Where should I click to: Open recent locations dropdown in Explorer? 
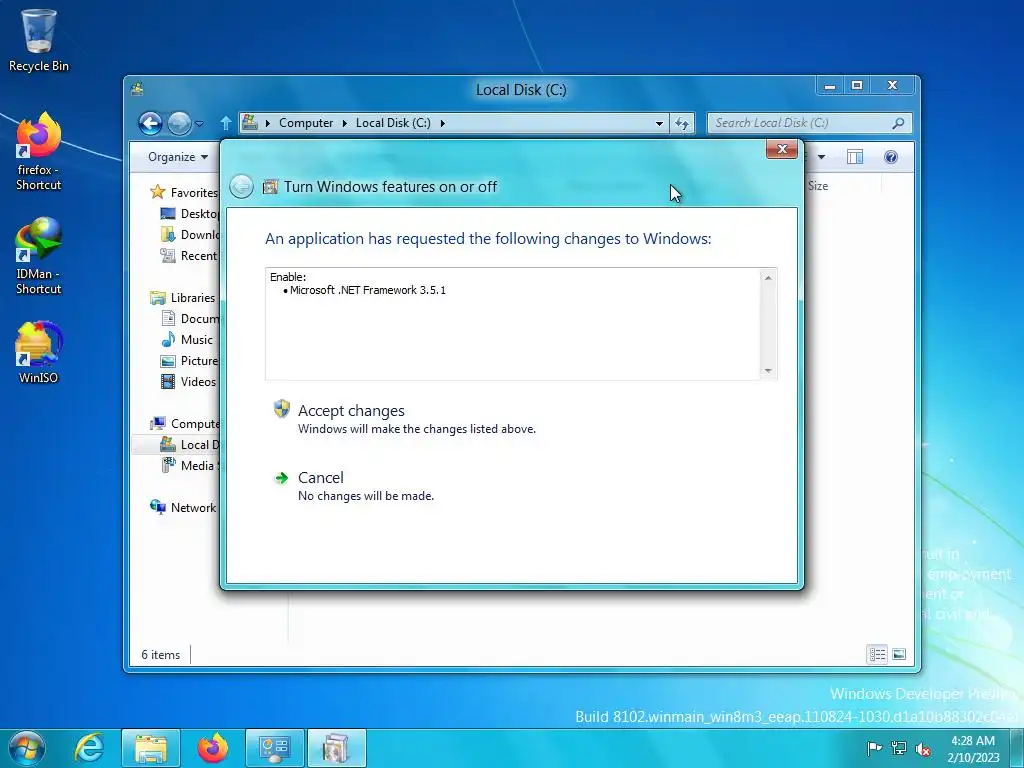[x=200, y=123]
